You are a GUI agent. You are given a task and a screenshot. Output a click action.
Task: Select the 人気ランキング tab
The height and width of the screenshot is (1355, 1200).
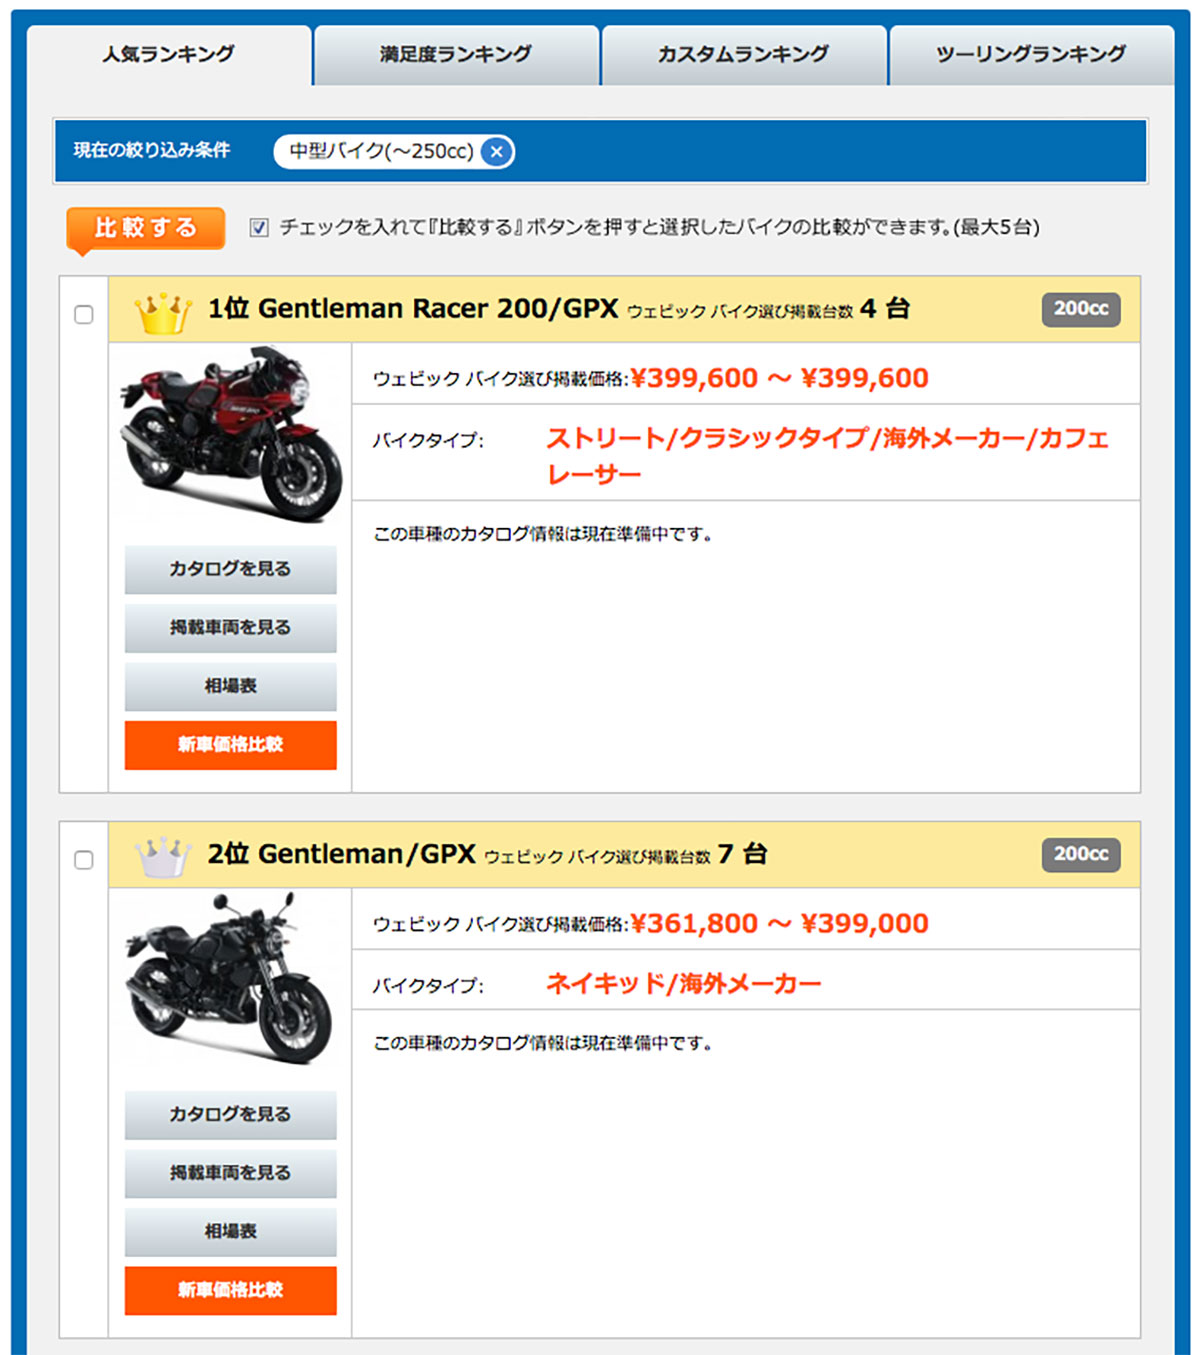coord(168,55)
